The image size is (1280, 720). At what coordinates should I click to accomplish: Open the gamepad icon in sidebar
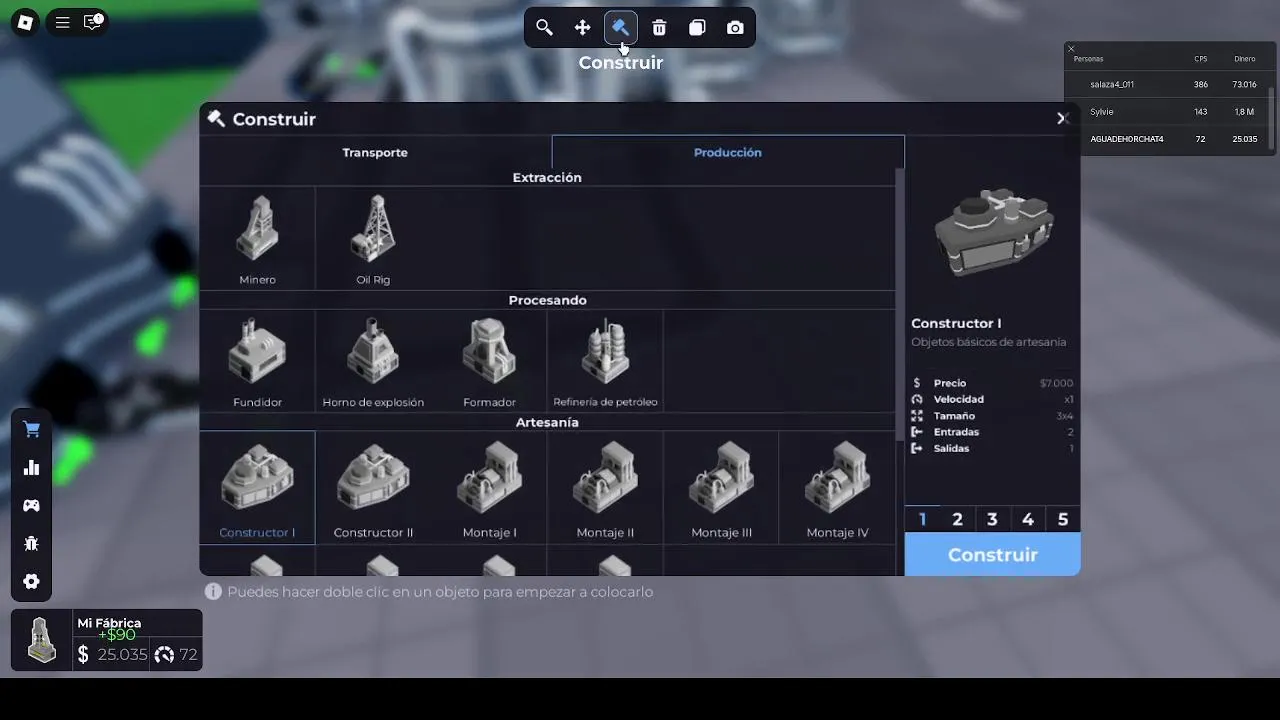point(32,505)
